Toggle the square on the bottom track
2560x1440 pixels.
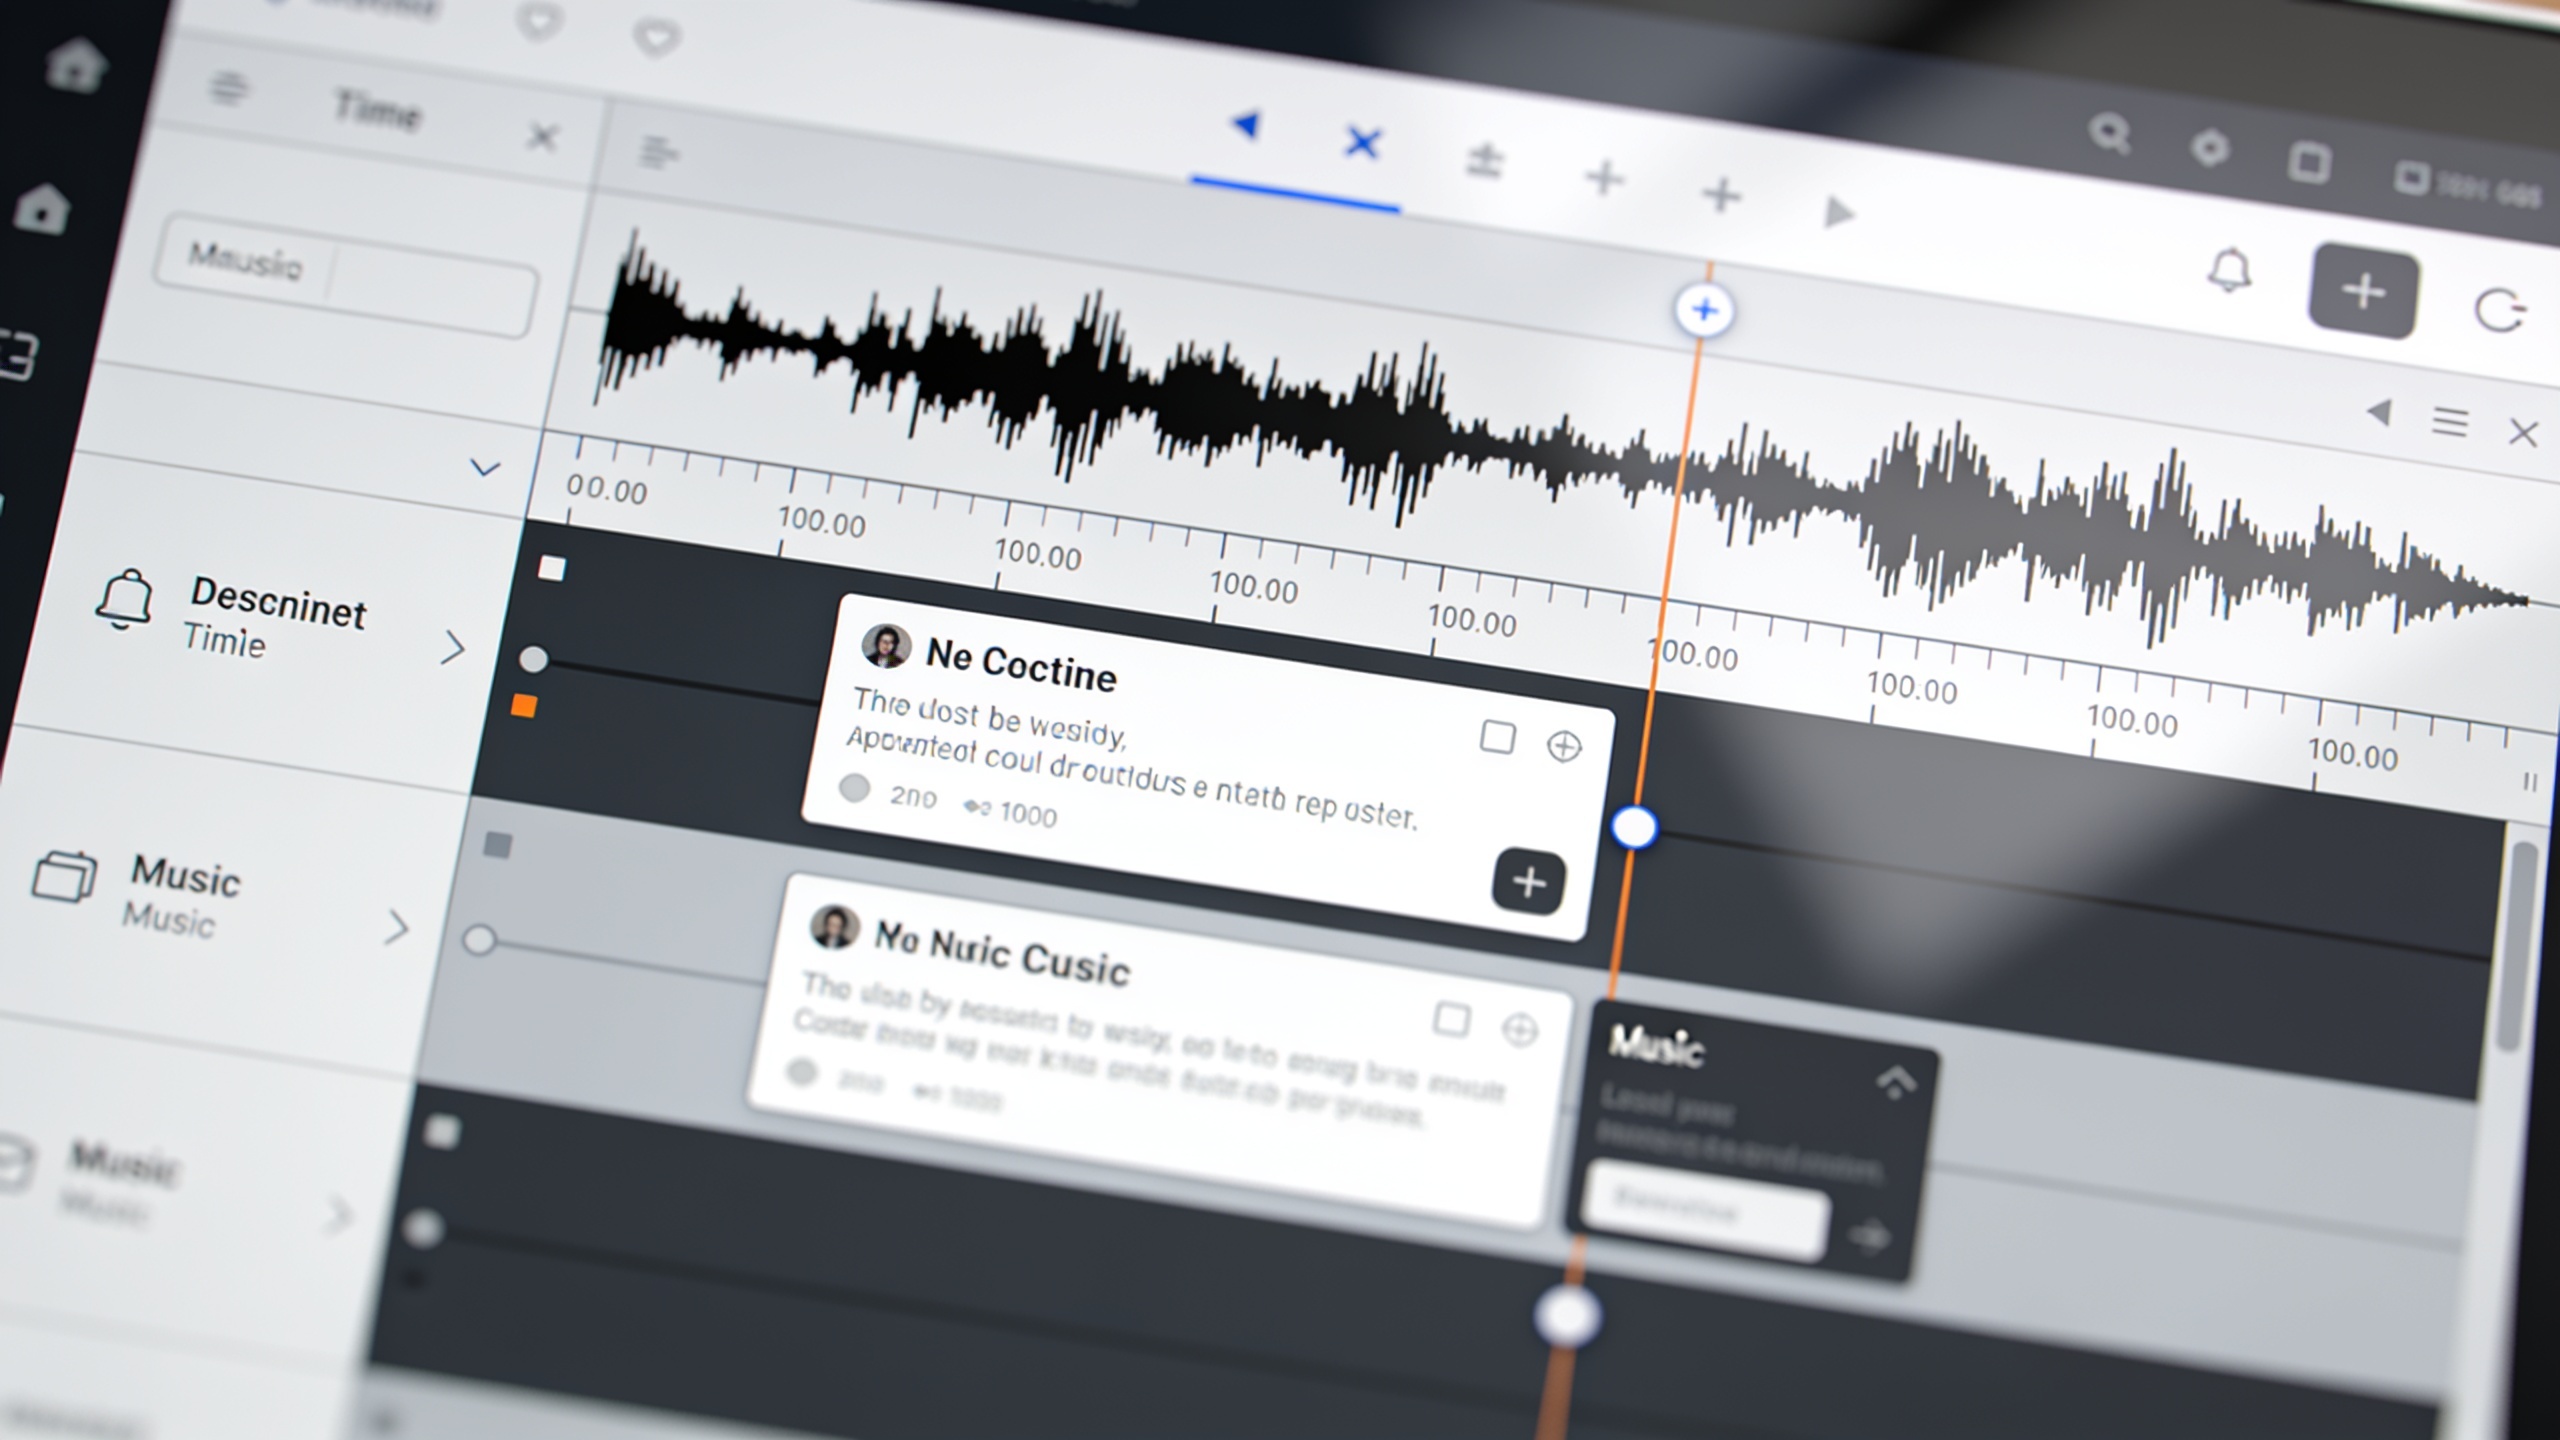coord(441,1132)
